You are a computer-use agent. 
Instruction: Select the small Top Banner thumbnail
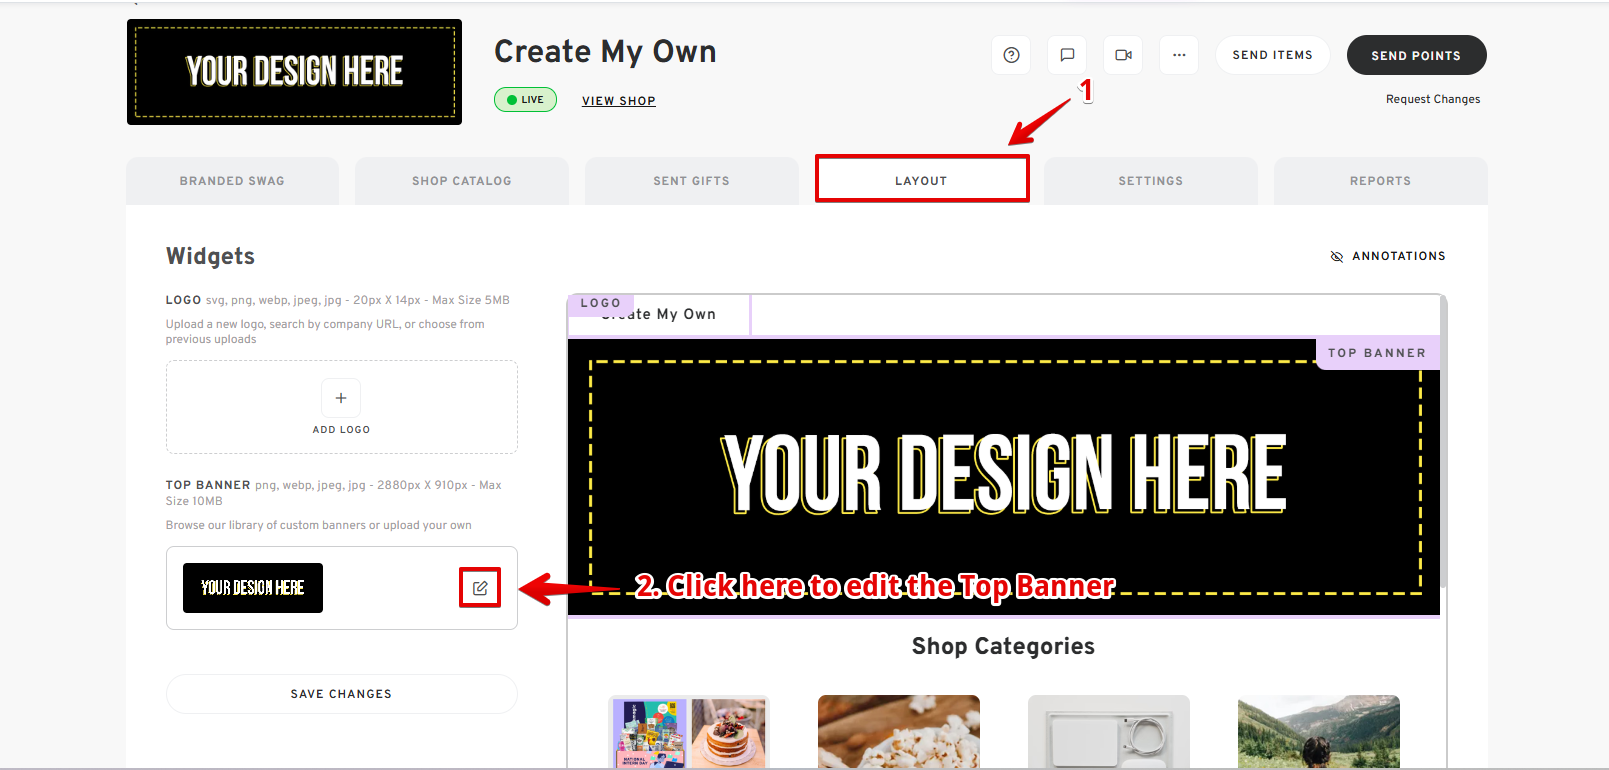click(x=253, y=588)
